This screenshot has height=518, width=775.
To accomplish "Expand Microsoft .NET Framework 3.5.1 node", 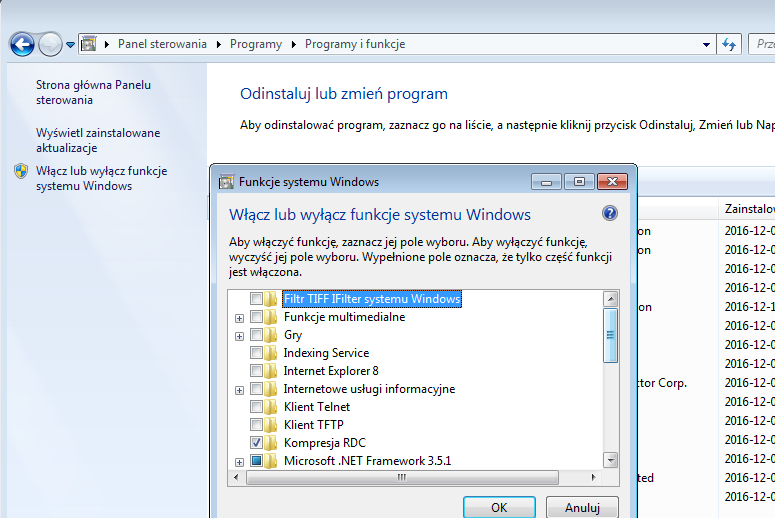I will (x=239, y=463).
